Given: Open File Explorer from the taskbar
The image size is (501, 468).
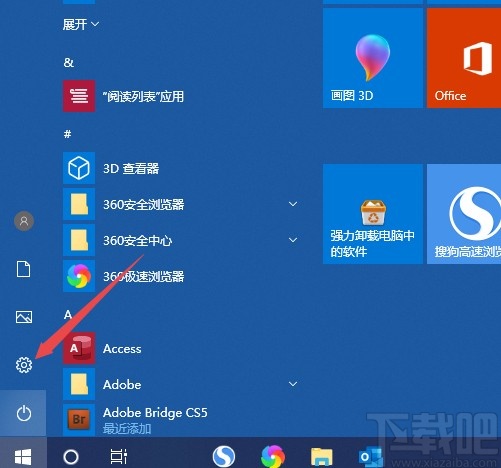Looking at the screenshot, I should click(x=322, y=457).
